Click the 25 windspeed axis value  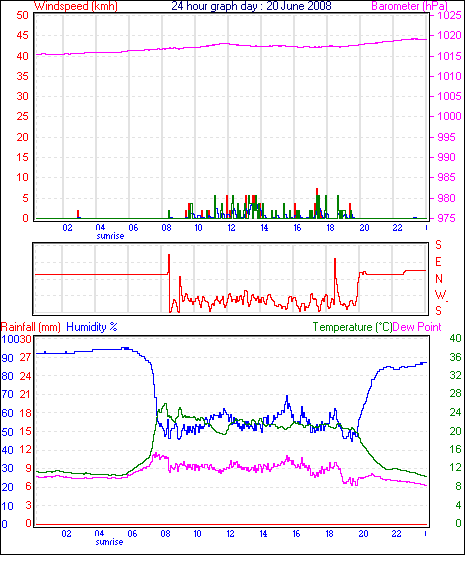coord(23,116)
